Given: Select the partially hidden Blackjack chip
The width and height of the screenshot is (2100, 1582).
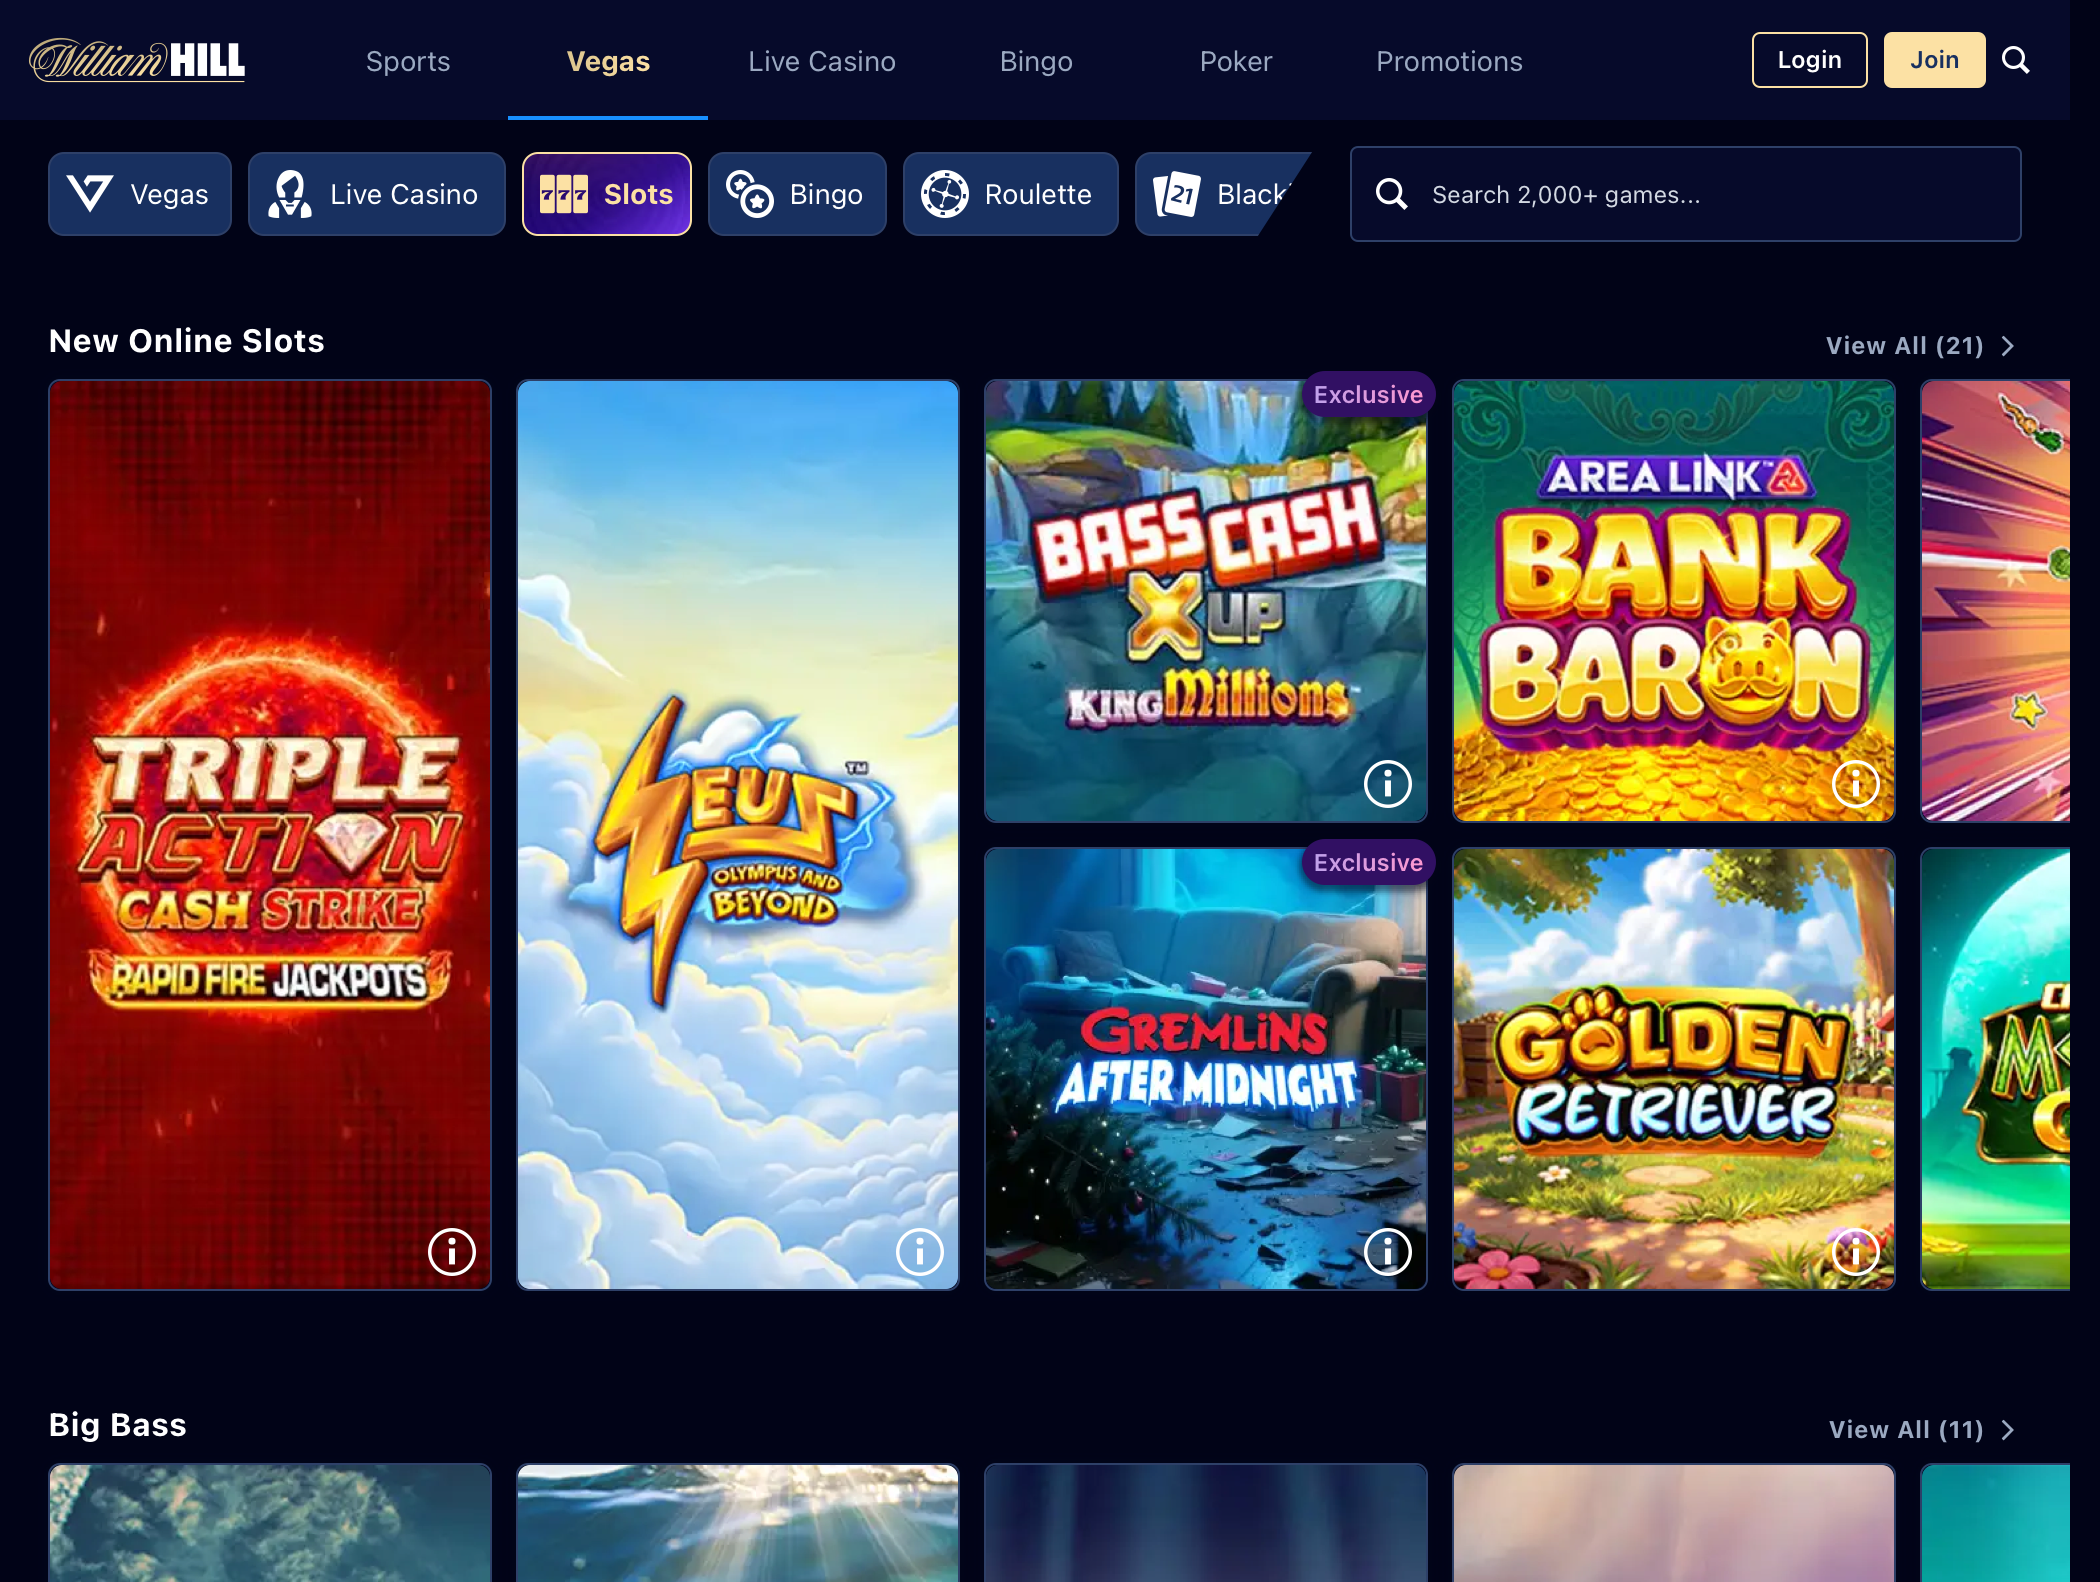Looking at the screenshot, I should click(x=1222, y=194).
